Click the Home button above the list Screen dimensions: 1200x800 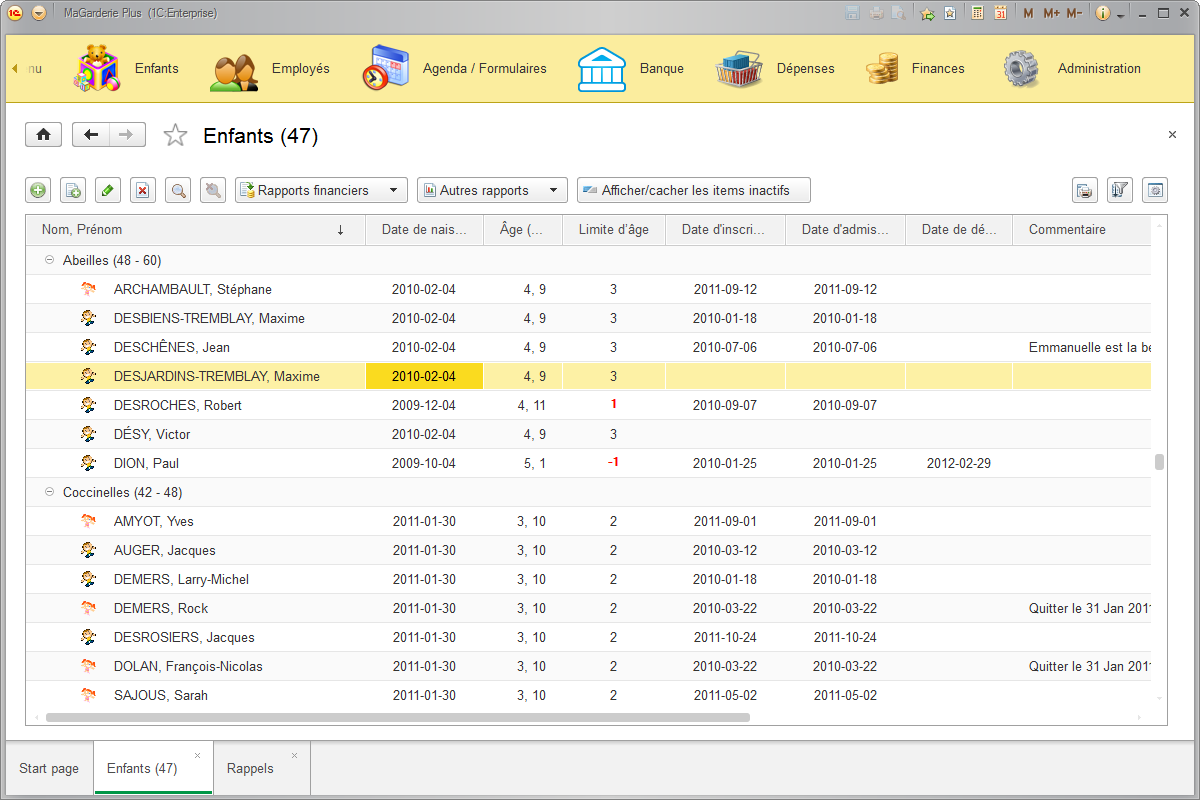click(43, 134)
